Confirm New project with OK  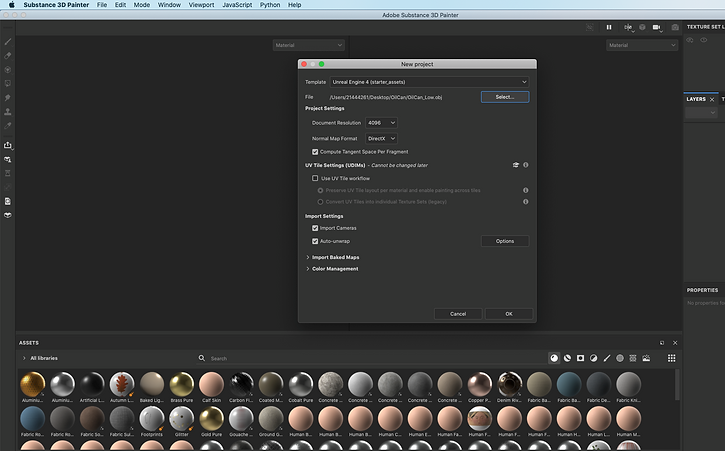pos(509,314)
